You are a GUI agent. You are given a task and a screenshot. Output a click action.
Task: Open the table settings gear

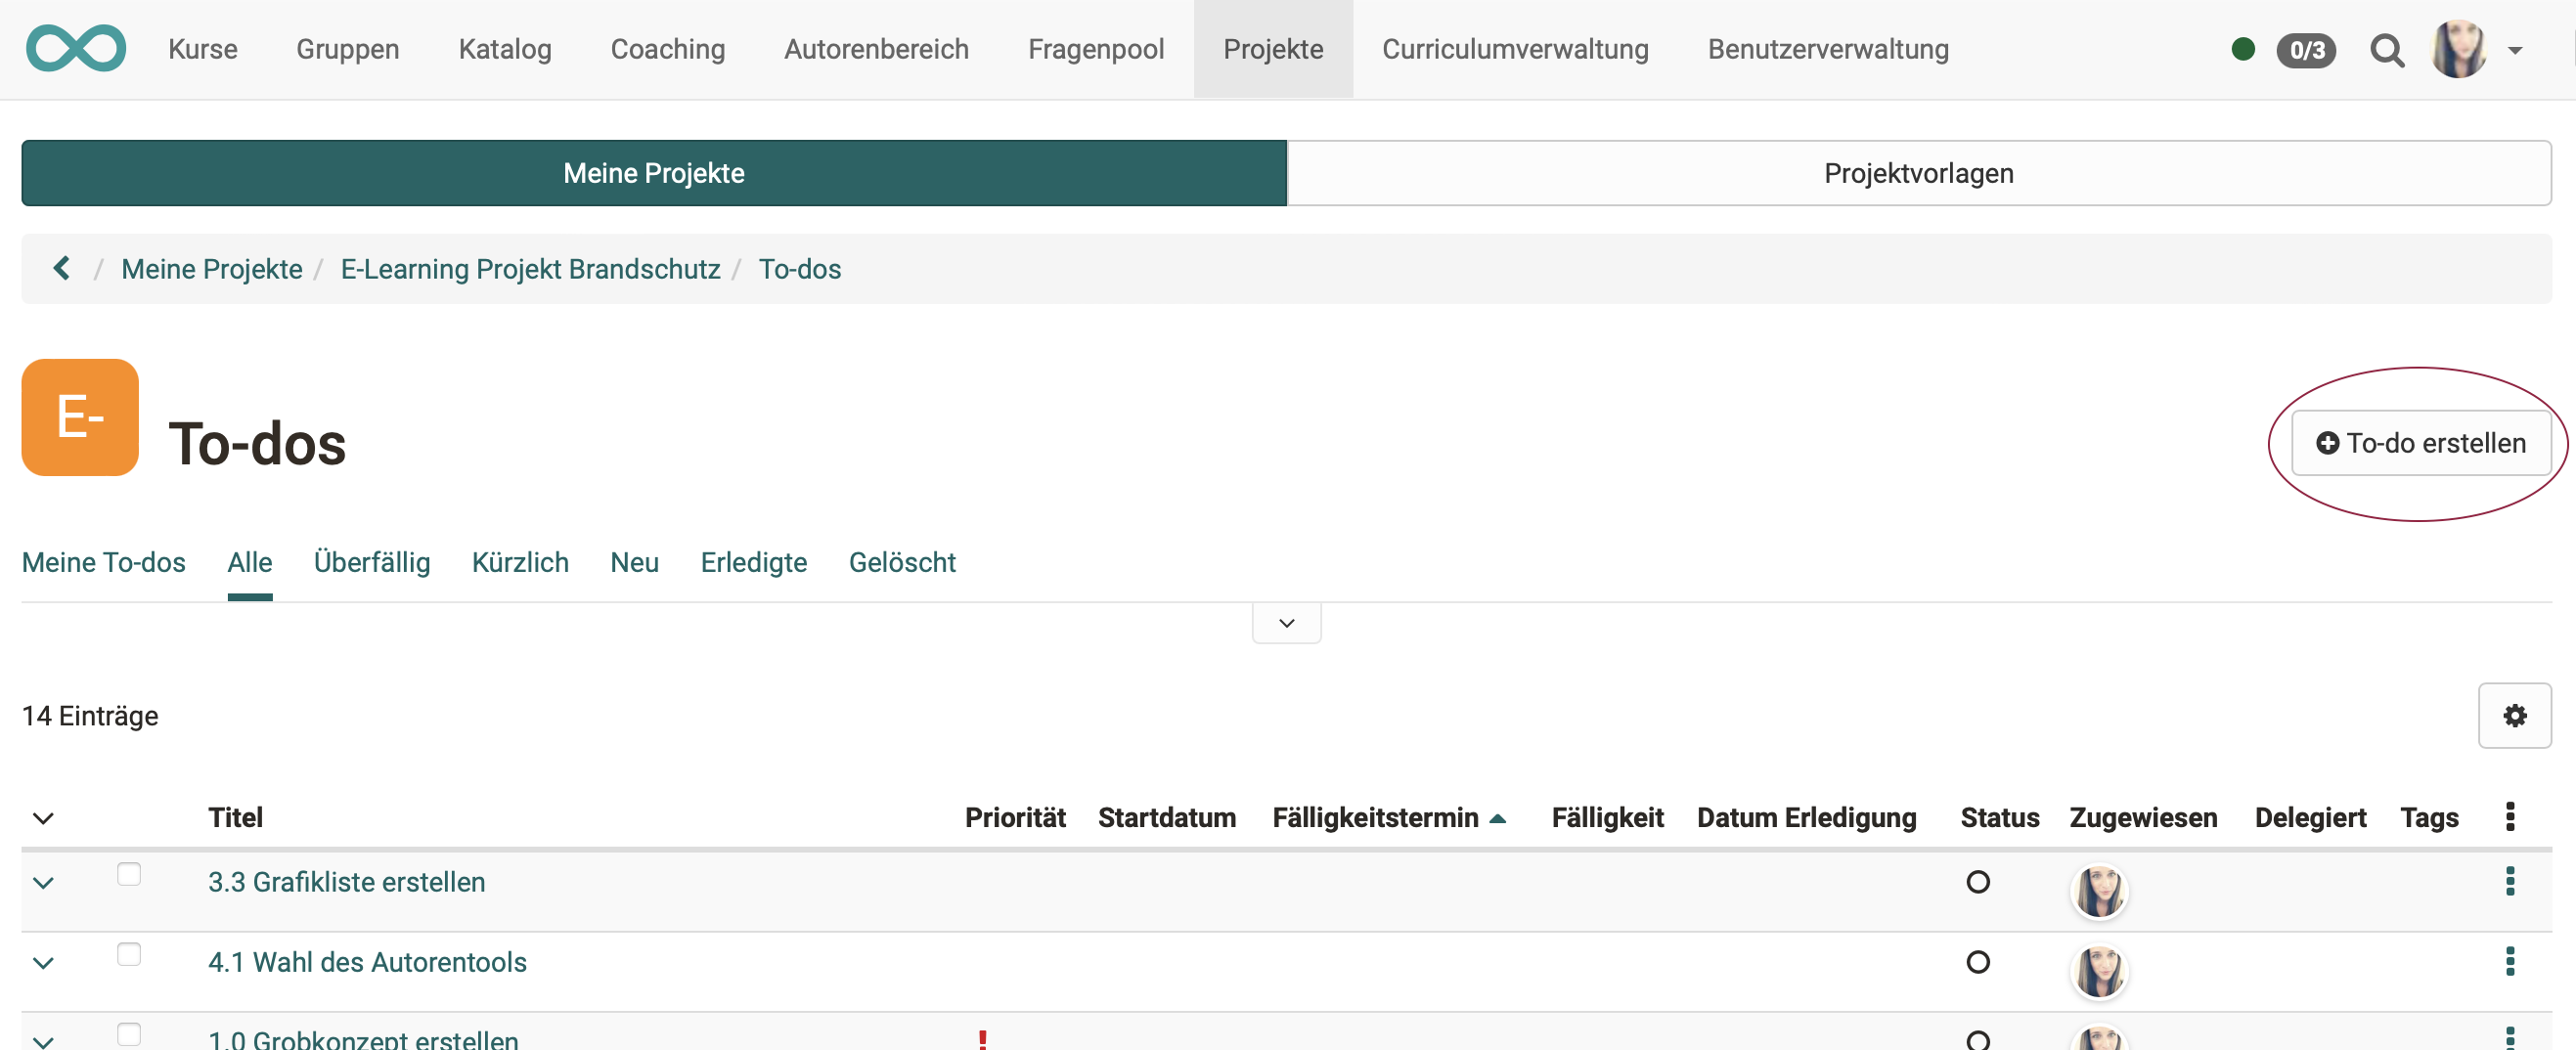(2515, 715)
